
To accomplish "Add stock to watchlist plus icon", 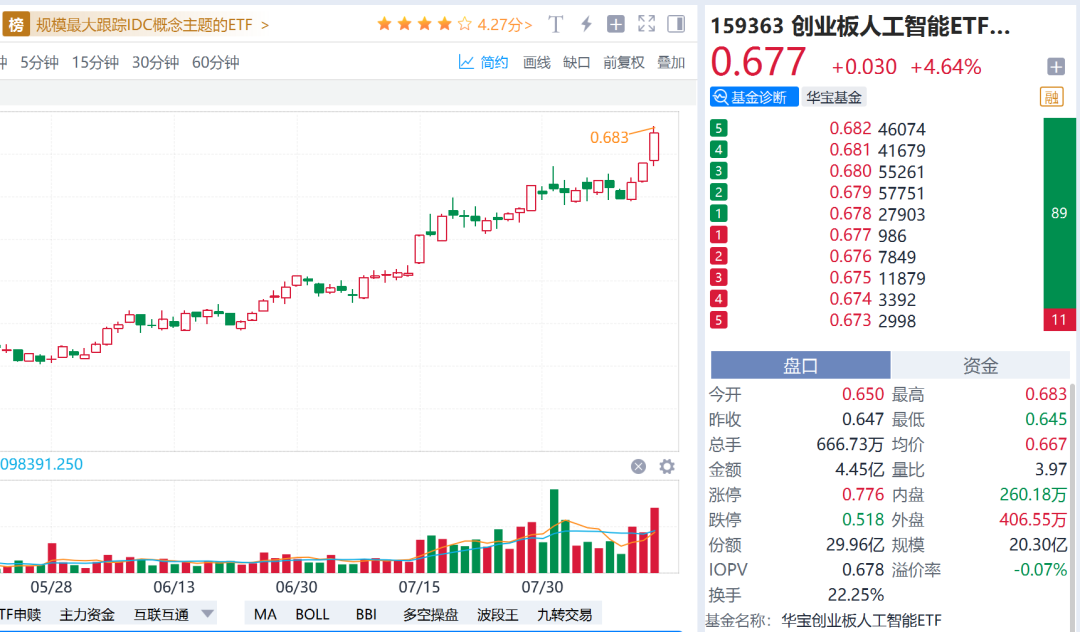I will pos(1056,67).
